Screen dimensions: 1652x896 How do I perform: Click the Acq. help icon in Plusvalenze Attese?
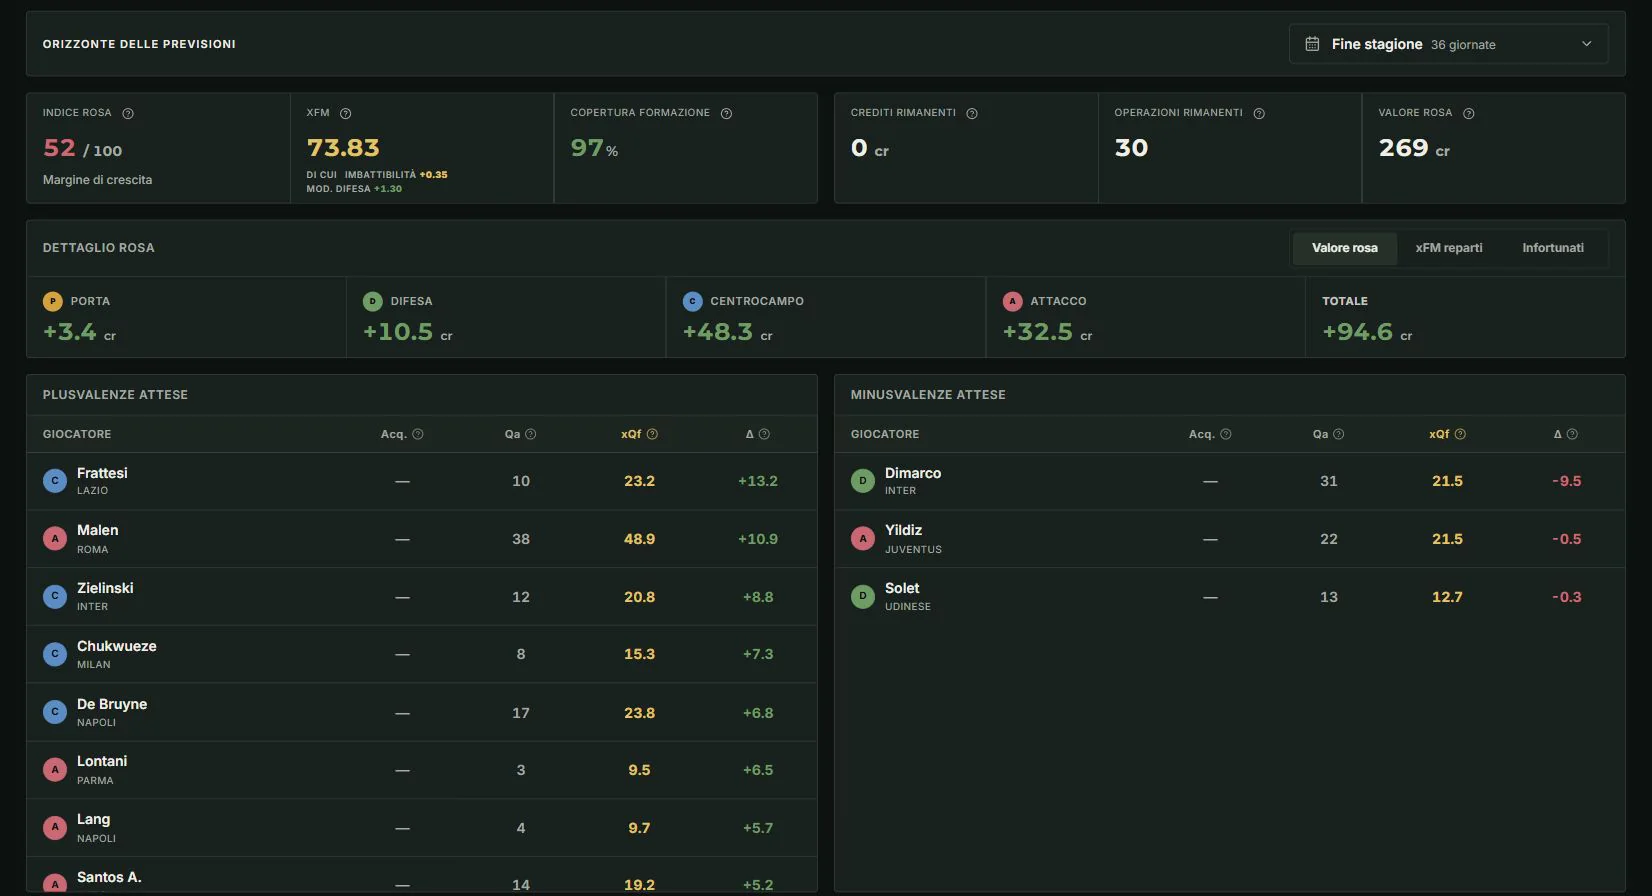pos(418,434)
